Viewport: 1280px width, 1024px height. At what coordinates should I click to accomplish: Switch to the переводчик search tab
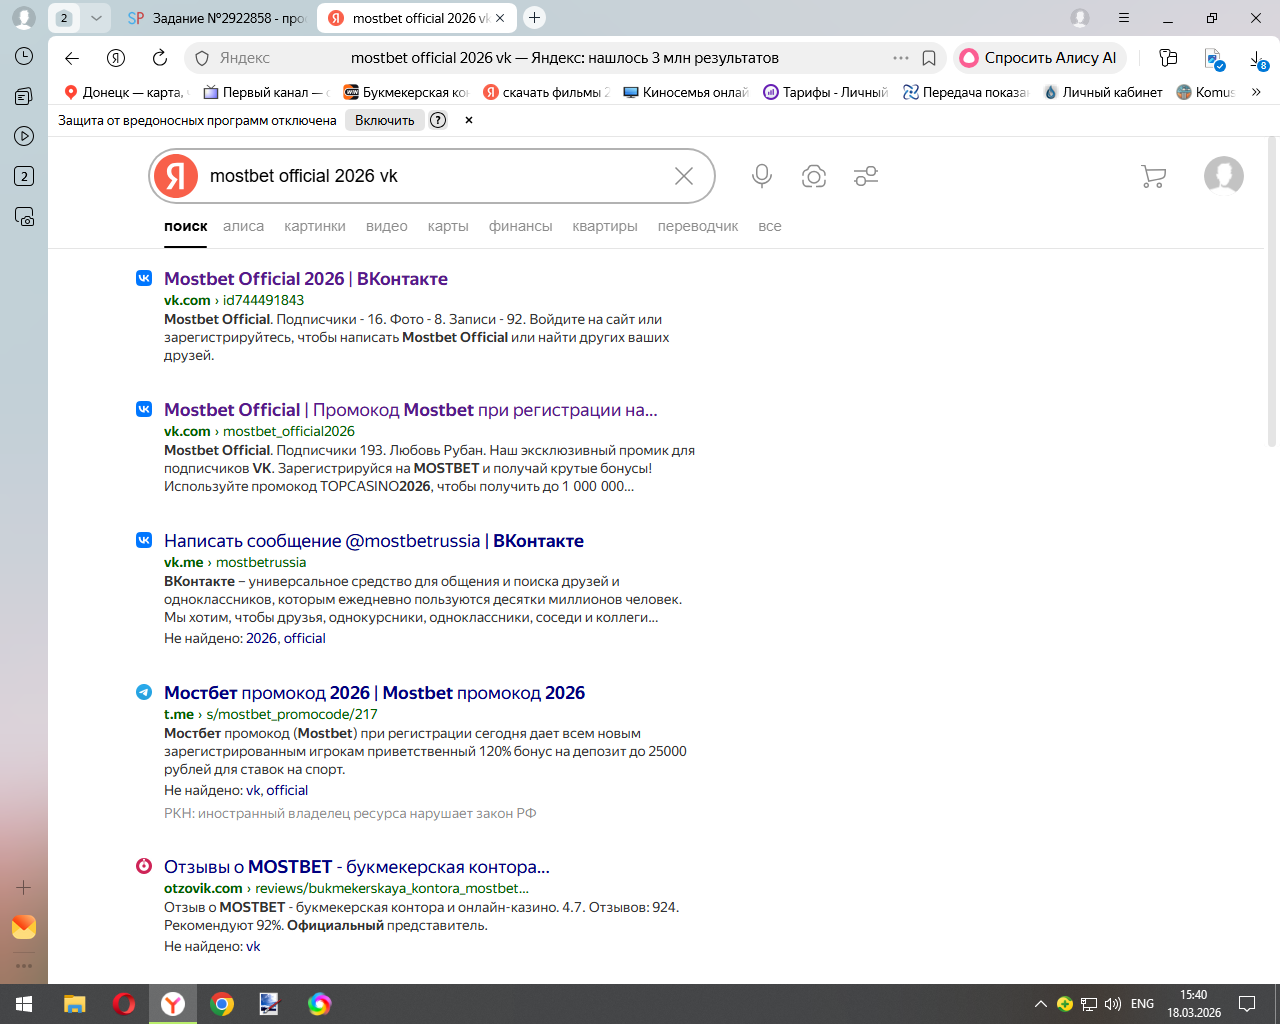(698, 226)
